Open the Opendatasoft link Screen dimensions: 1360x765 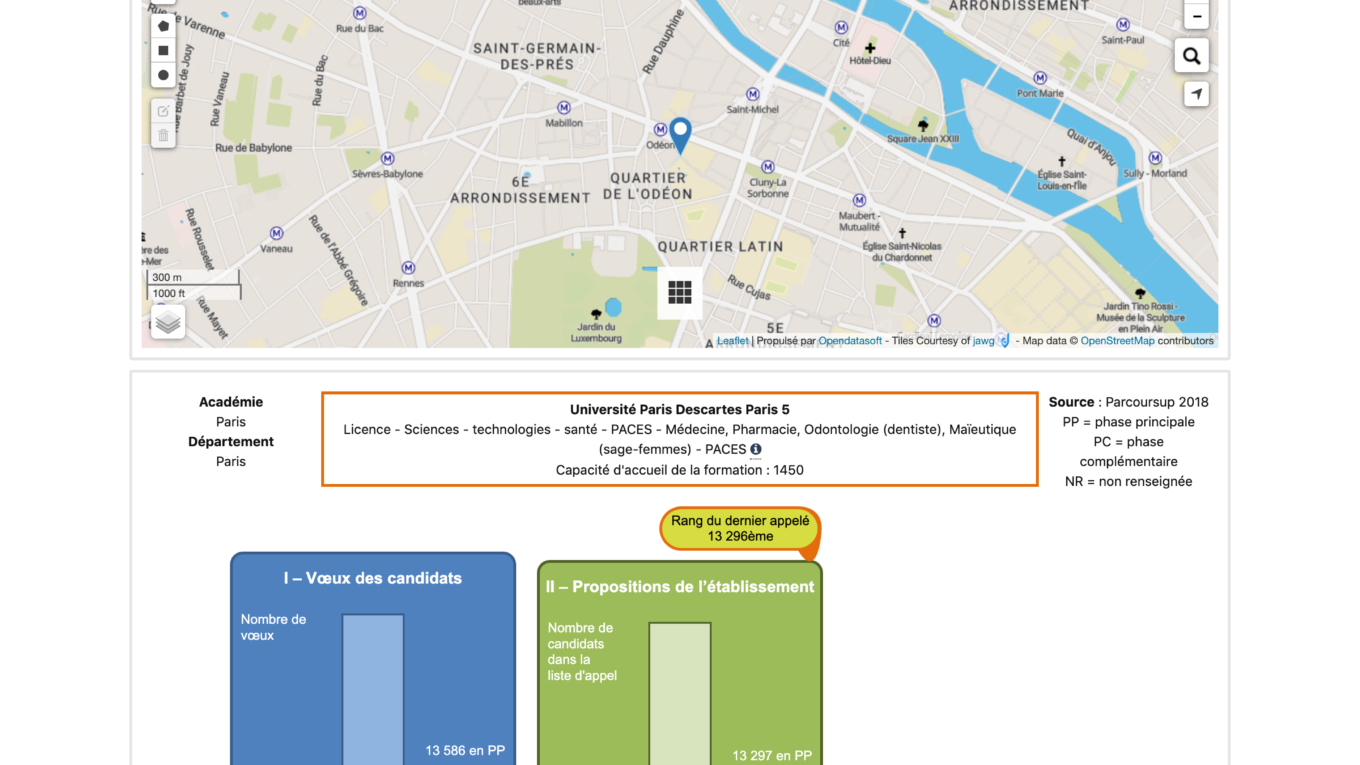tap(850, 341)
